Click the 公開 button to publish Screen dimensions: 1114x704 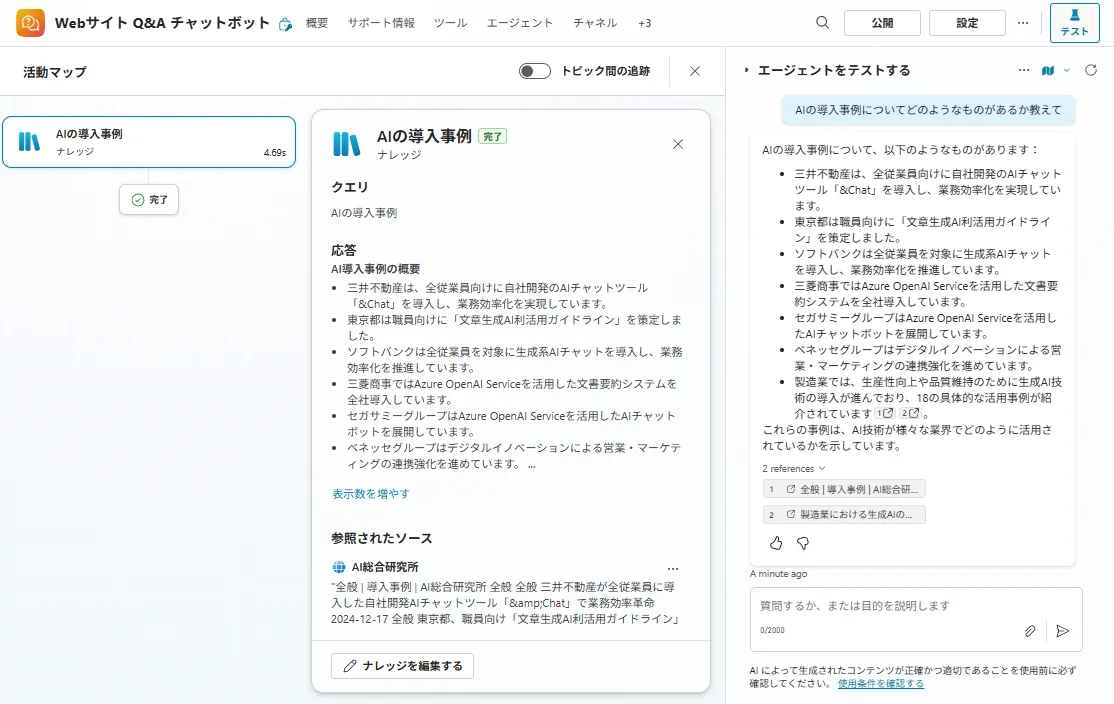[x=882, y=22]
